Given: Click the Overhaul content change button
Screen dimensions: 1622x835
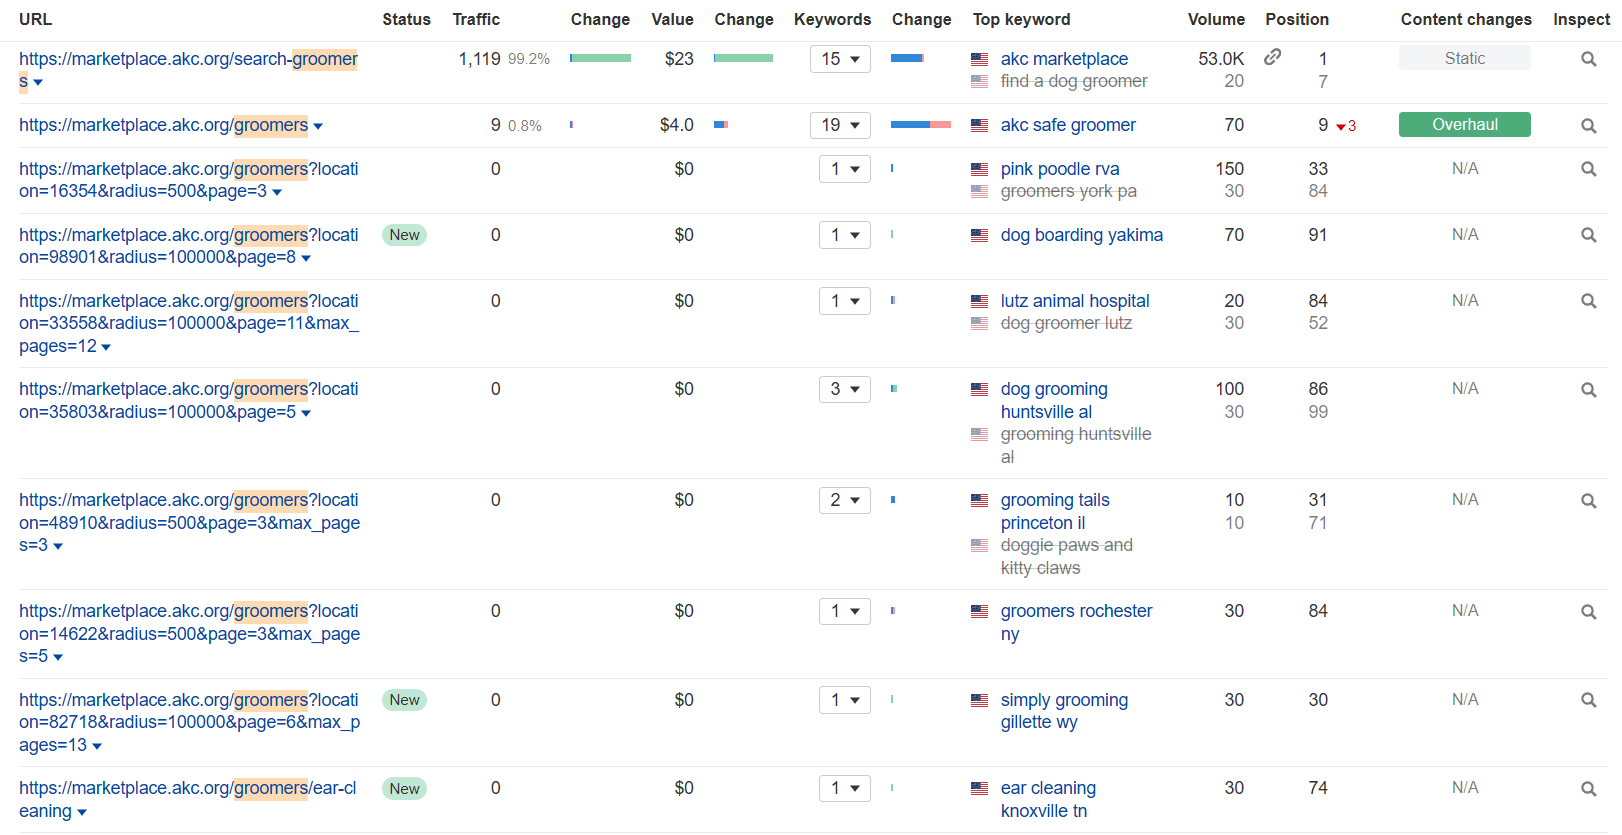Looking at the screenshot, I should 1465,125.
